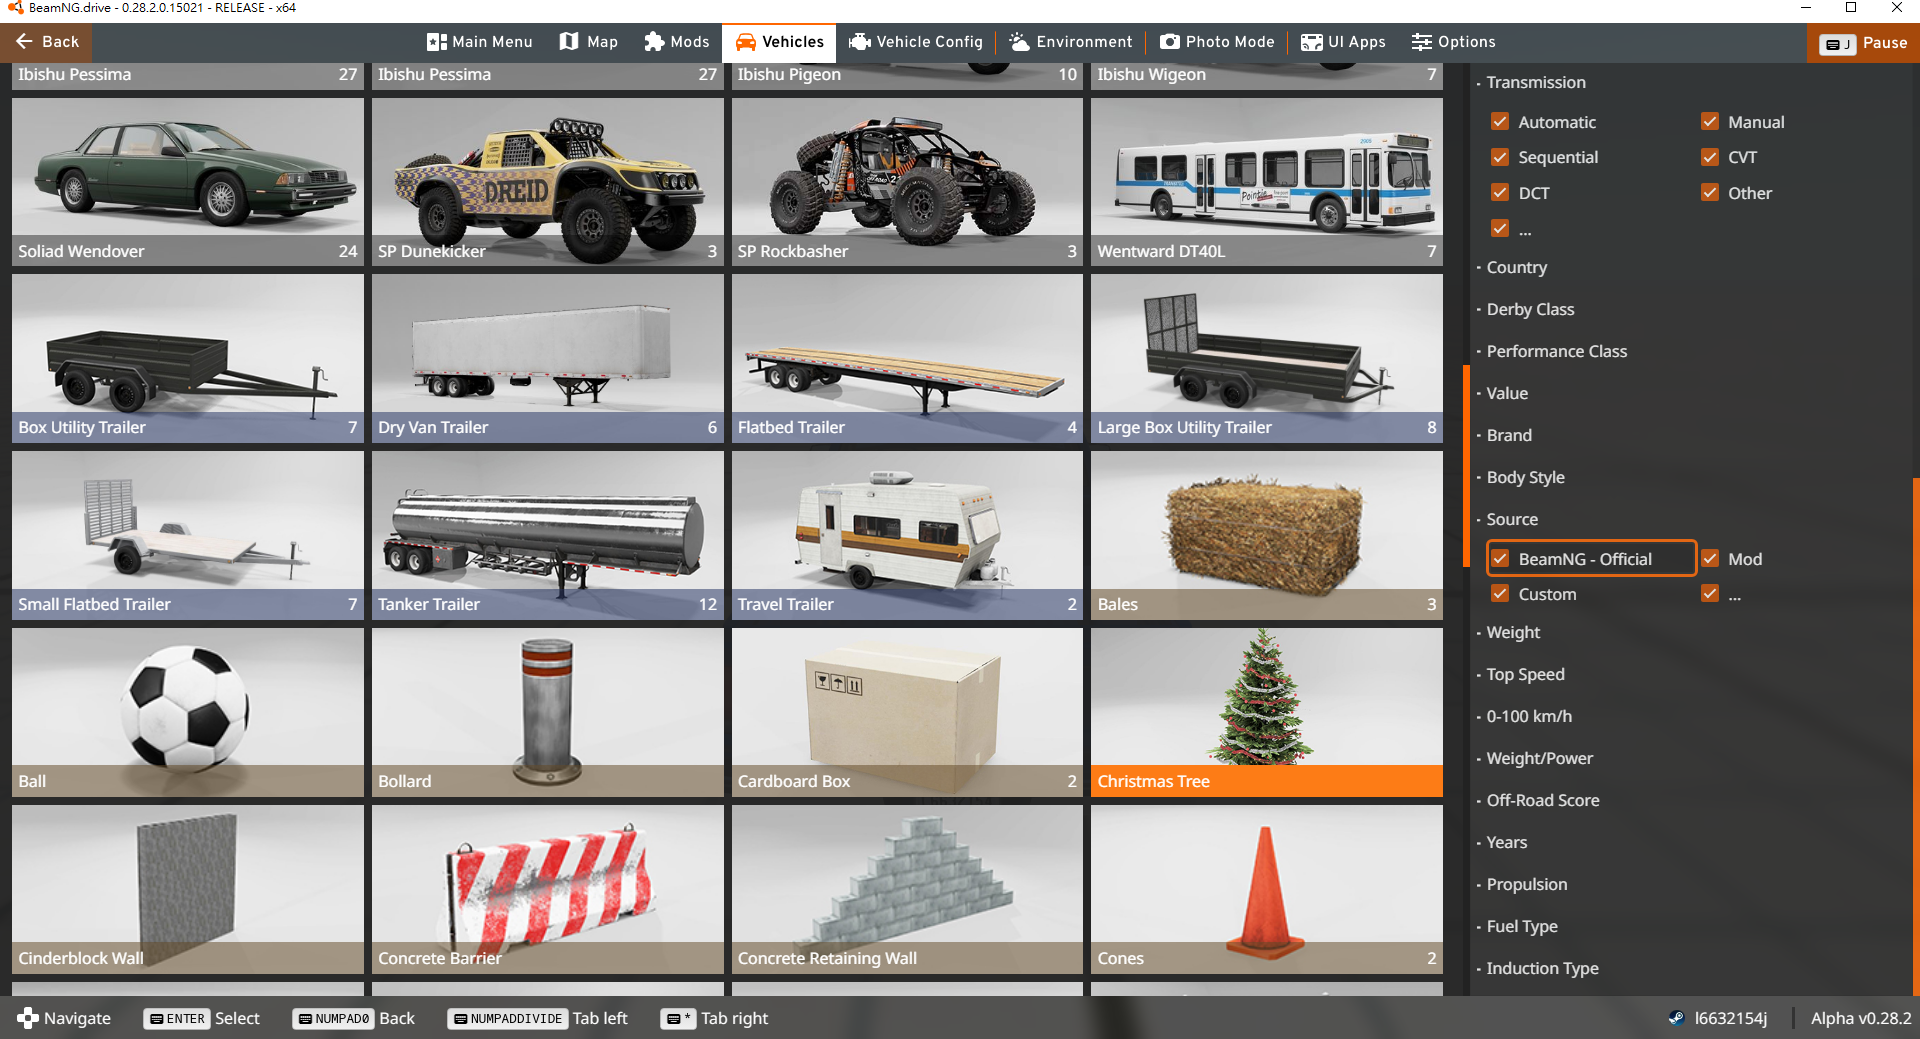Open the Map tab

(x=589, y=42)
